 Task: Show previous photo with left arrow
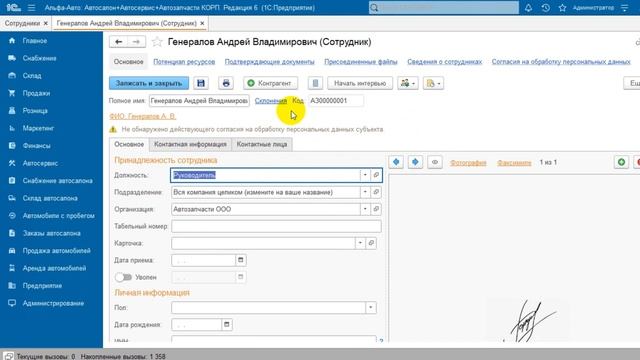(396, 162)
